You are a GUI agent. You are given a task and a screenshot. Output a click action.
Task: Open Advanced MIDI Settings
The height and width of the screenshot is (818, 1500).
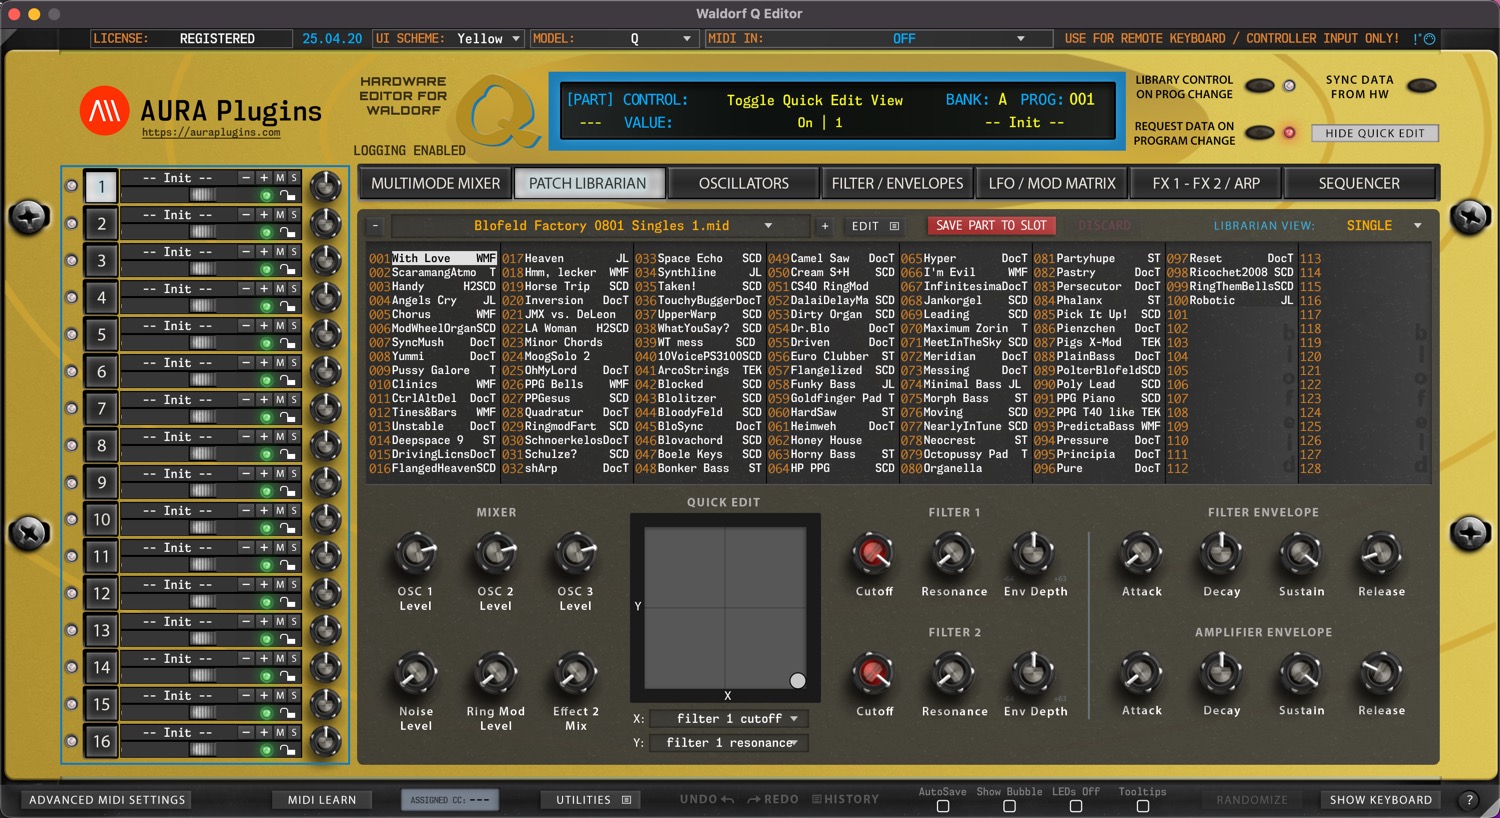(x=107, y=800)
